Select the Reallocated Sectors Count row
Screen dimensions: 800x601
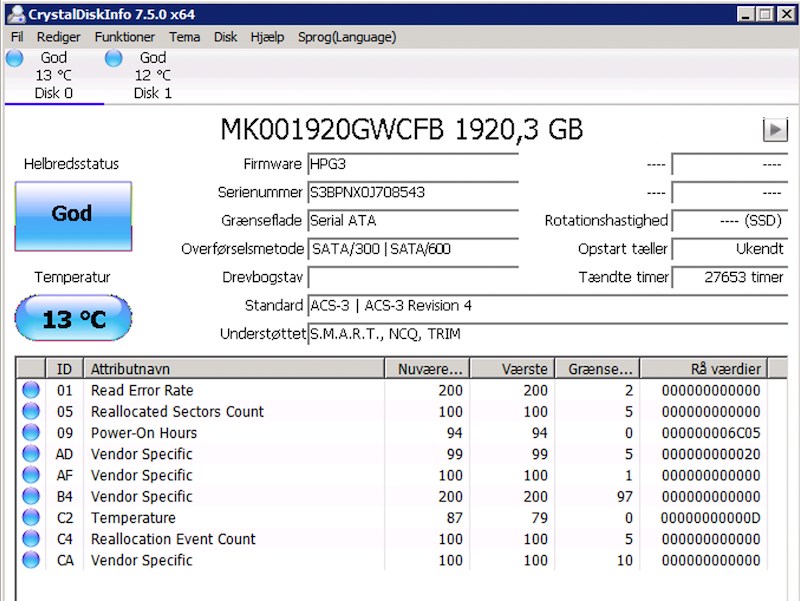pyautogui.click(x=392, y=411)
